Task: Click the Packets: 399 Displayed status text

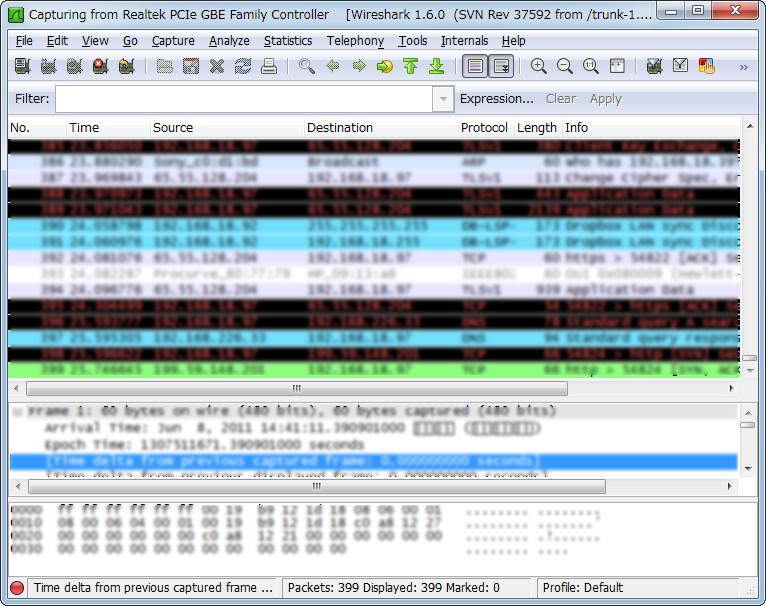Action: click(x=393, y=587)
